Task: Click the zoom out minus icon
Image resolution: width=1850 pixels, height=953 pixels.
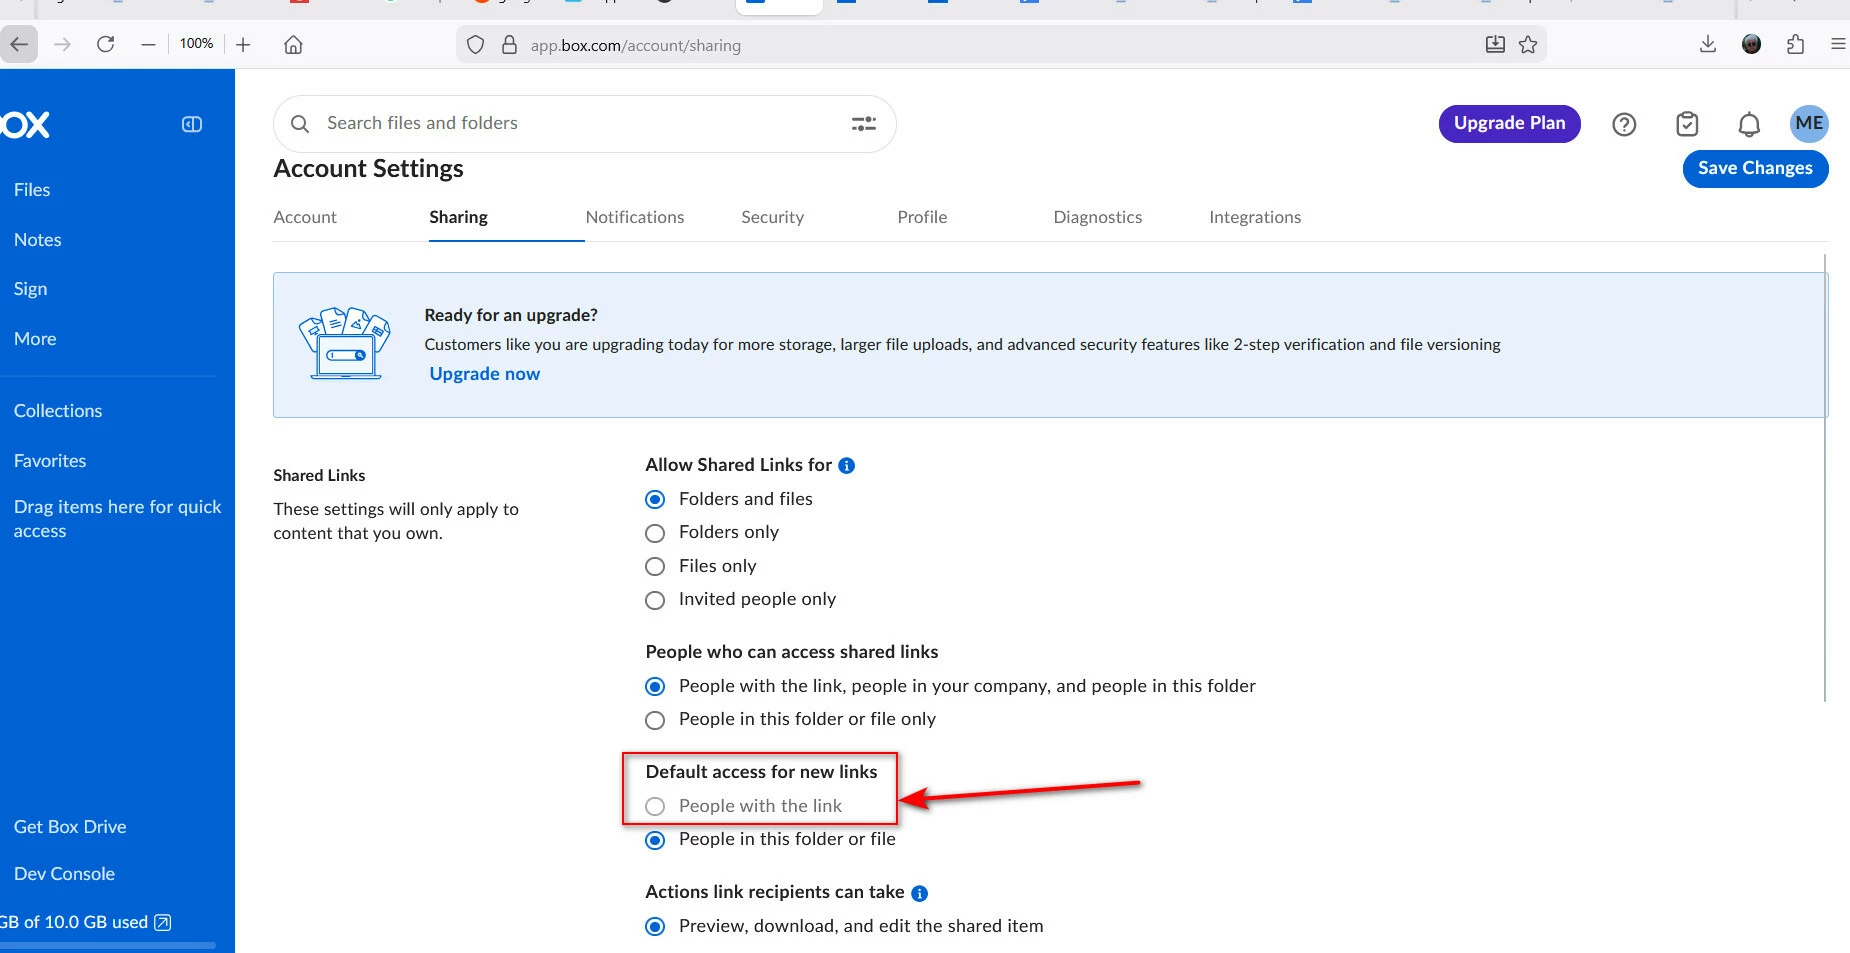Action: tap(148, 44)
